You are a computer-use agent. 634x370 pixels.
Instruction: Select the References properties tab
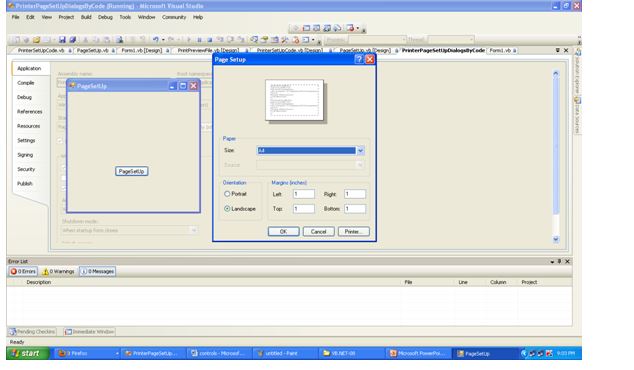point(30,112)
